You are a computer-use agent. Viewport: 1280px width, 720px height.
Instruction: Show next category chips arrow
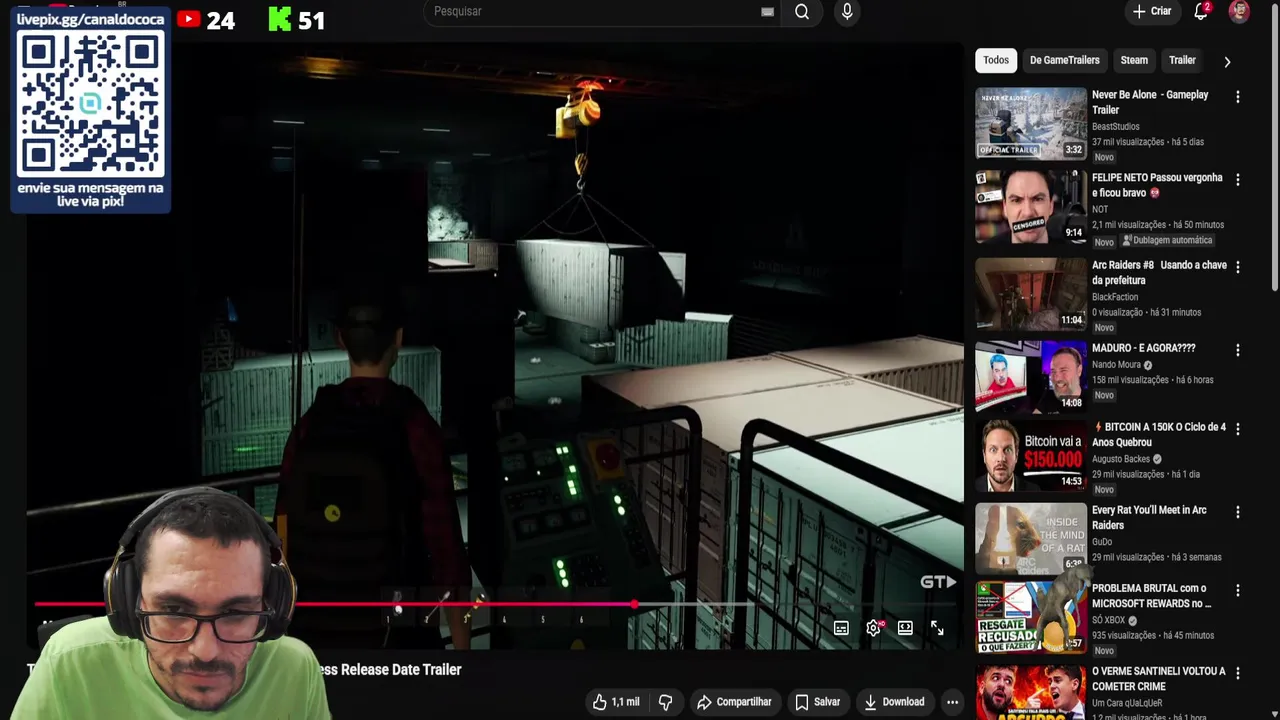click(x=1227, y=61)
